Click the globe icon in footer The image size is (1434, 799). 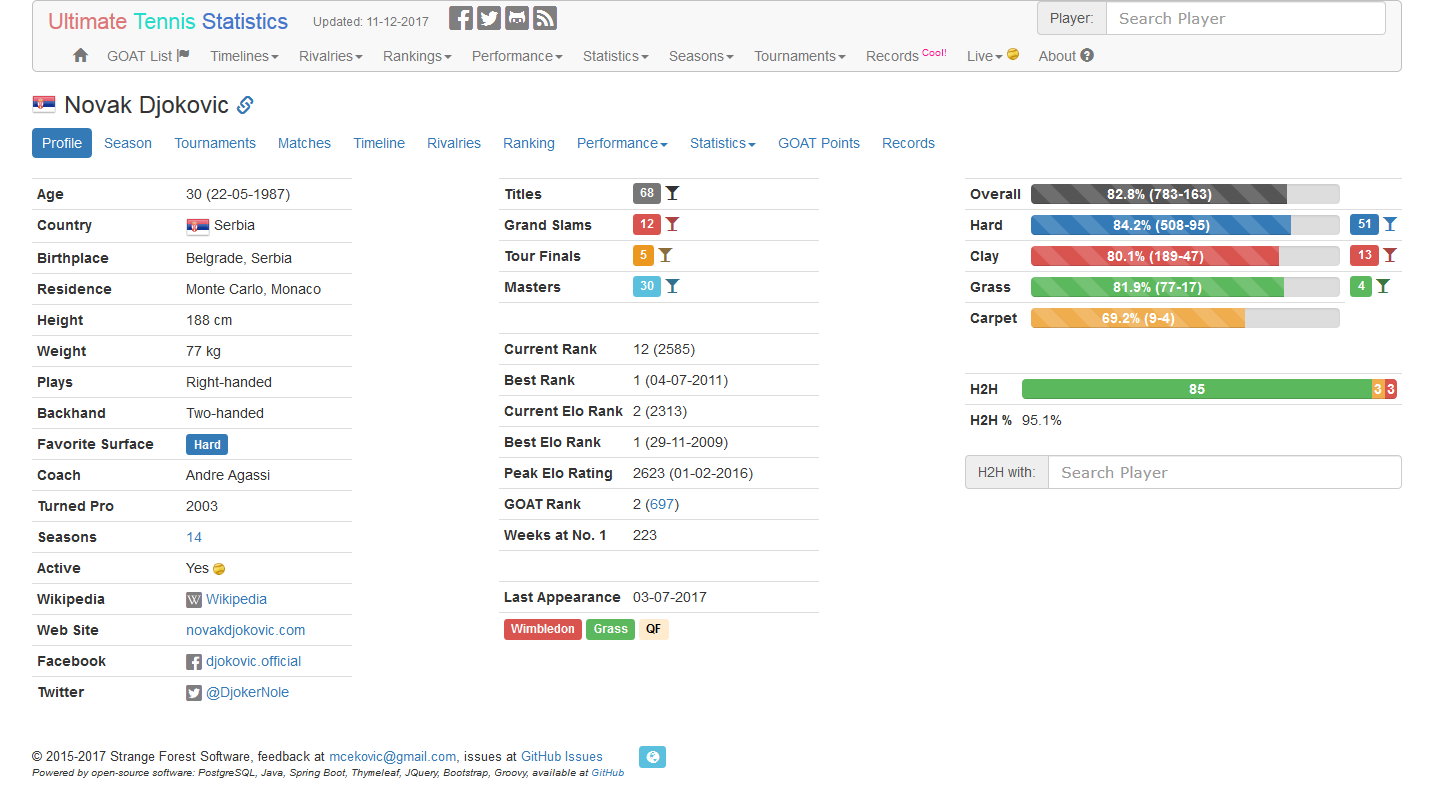tap(652, 757)
